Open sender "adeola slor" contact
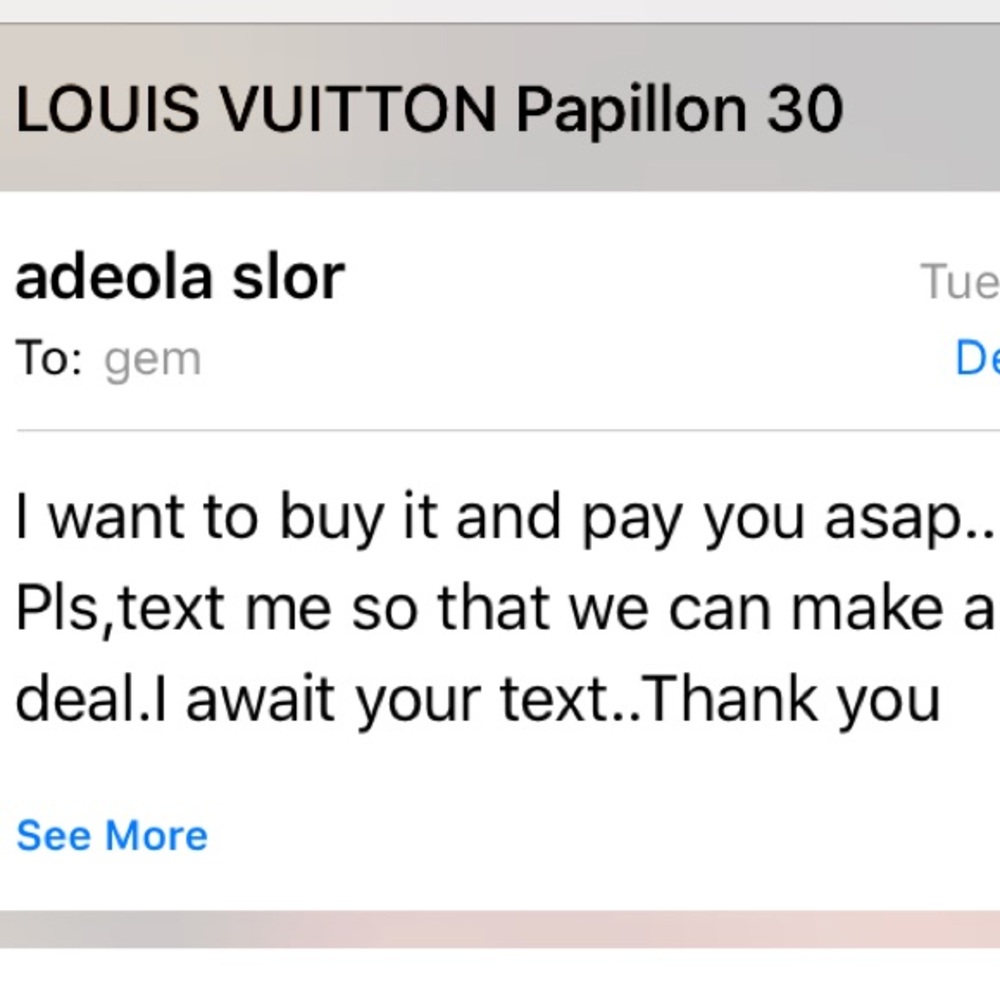This screenshot has width=1000, height=1000. point(180,277)
